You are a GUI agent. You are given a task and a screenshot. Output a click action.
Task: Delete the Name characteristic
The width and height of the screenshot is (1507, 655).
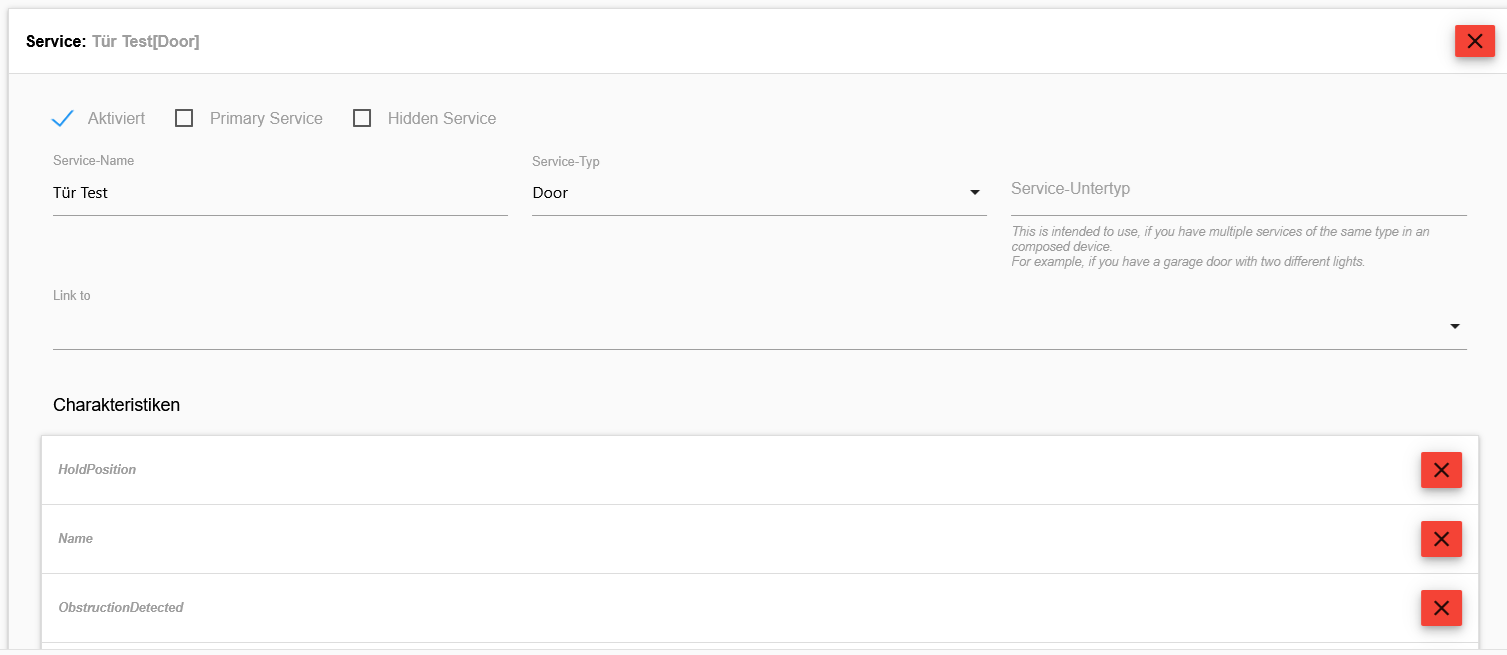[1441, 539]
